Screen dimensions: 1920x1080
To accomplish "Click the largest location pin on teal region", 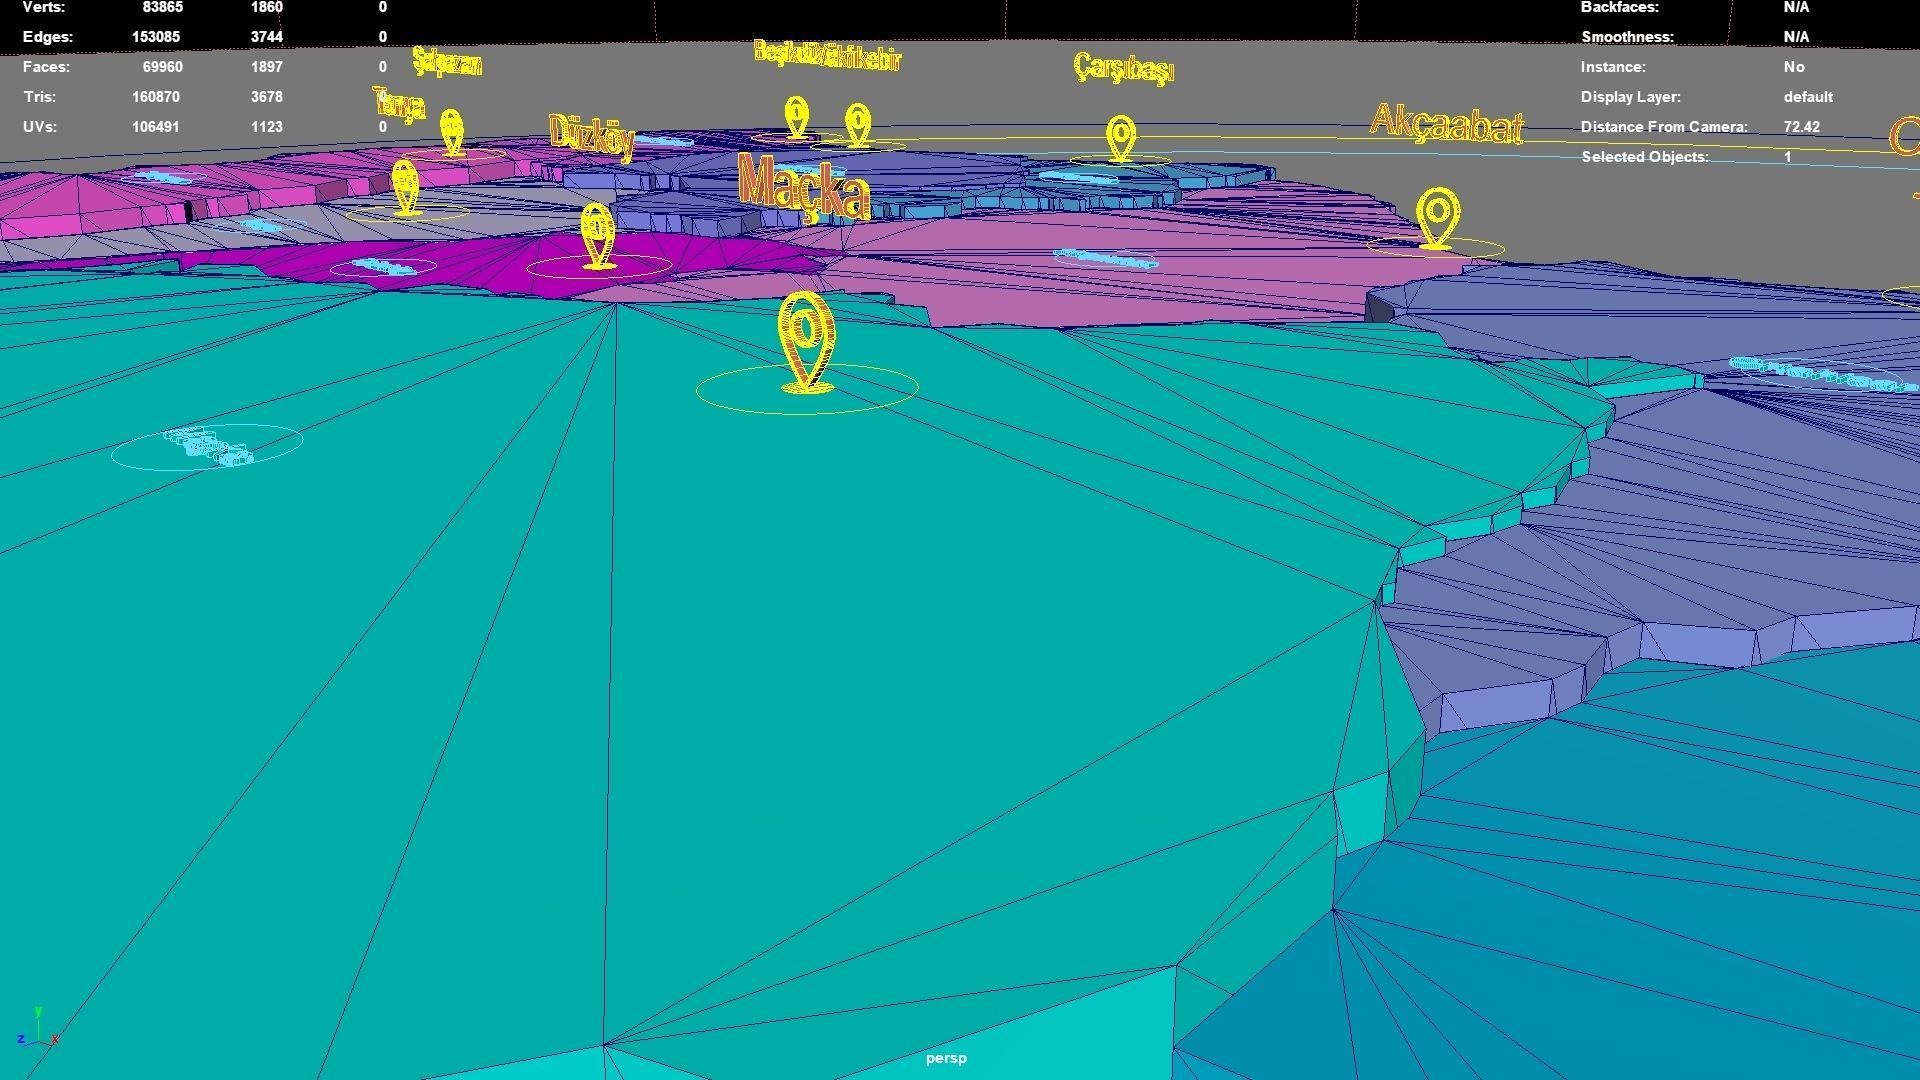I will 806,340.
